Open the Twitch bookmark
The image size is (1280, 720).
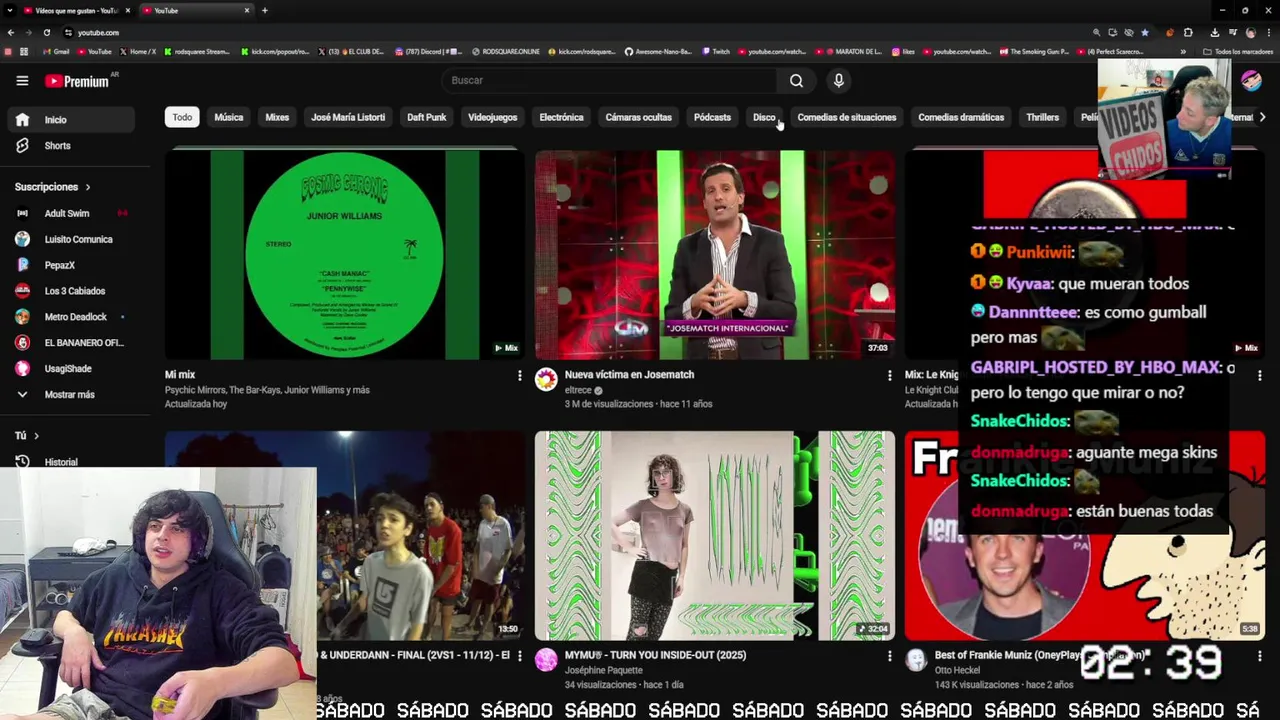point(716,51)
